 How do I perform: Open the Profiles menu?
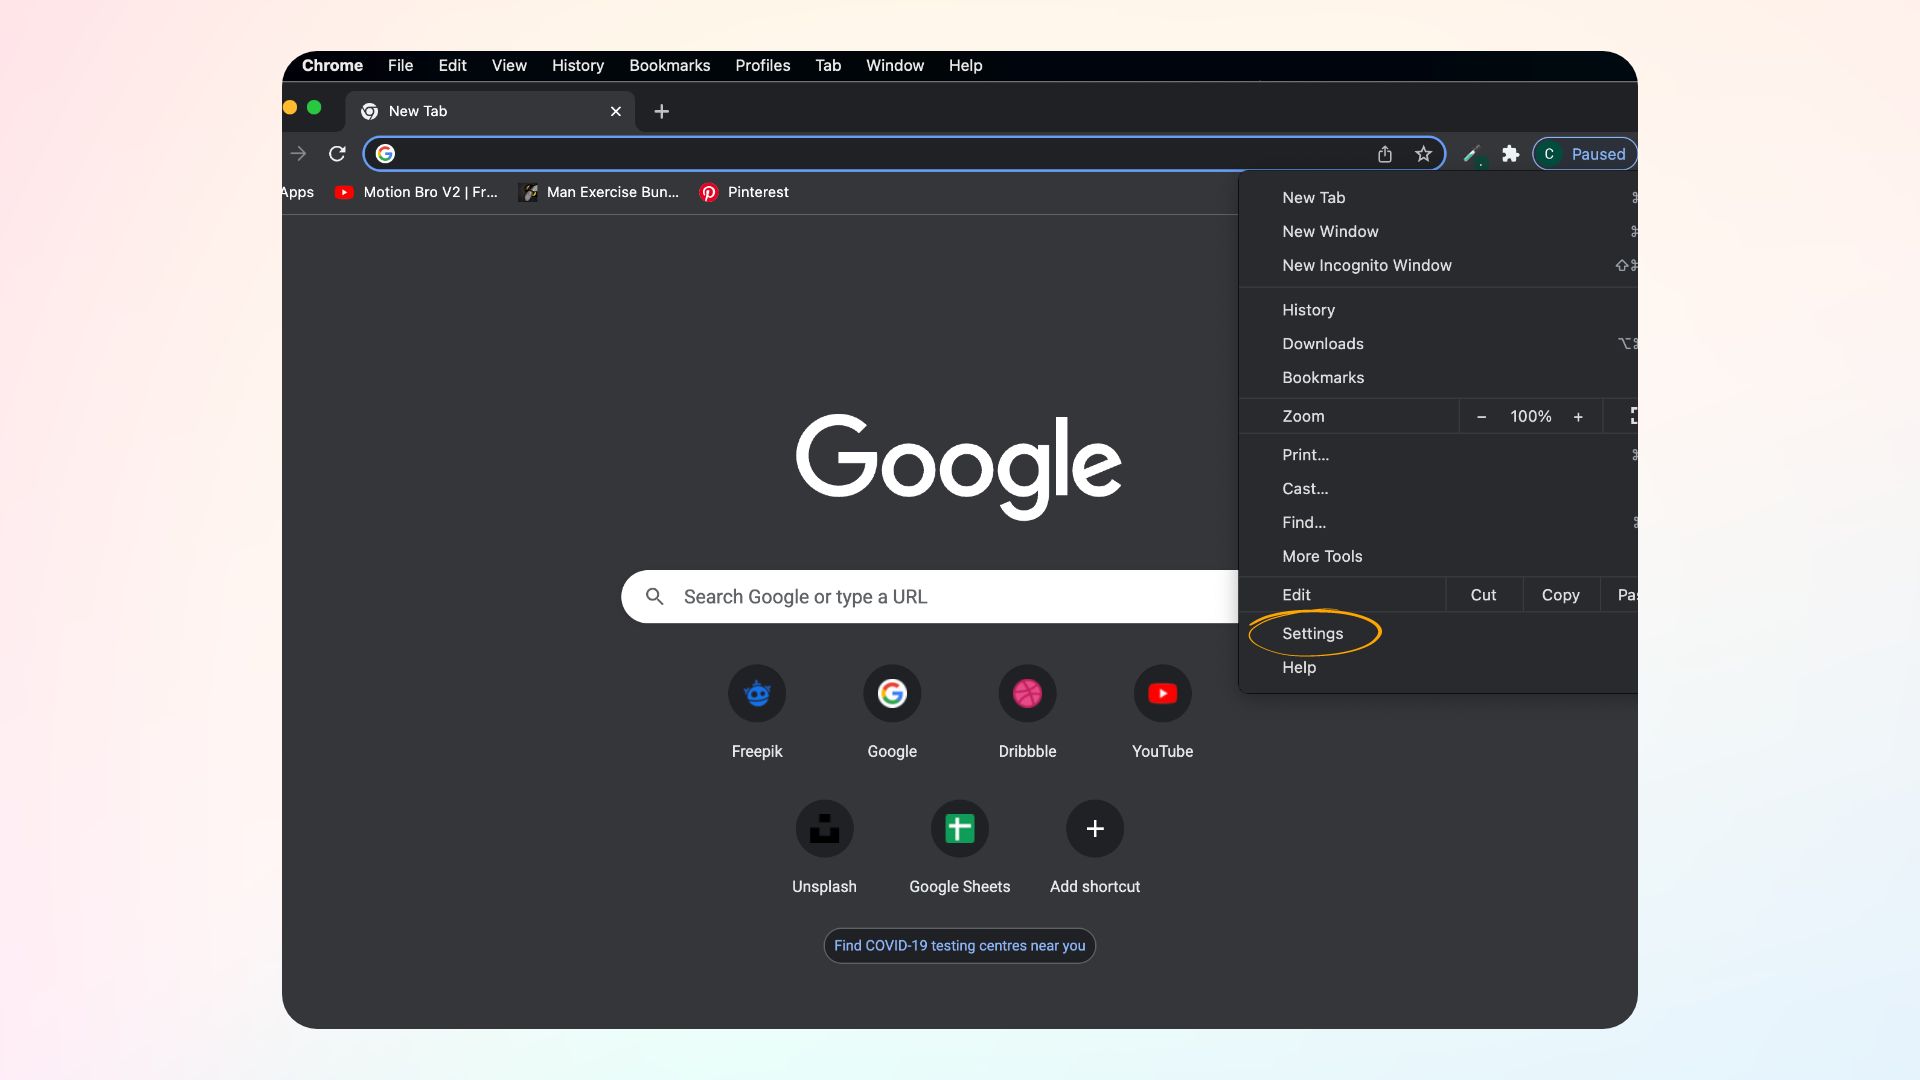coord(762,65)
